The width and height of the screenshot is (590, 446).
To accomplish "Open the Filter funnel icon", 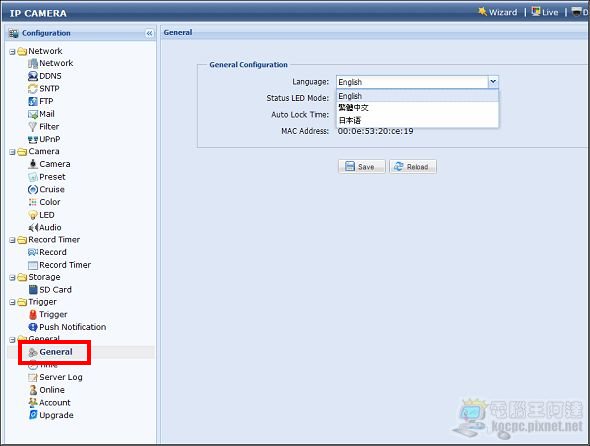I will 33,127.
